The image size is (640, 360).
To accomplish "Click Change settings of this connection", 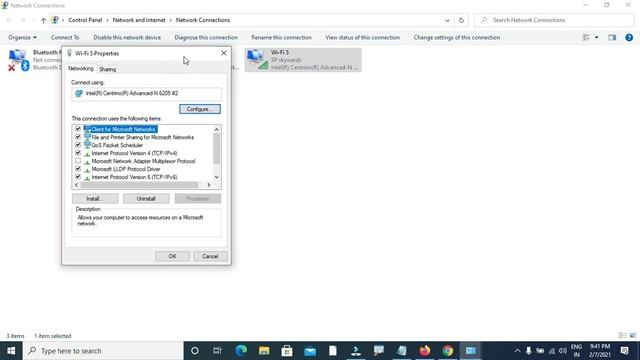I will [x=456, y=37].
